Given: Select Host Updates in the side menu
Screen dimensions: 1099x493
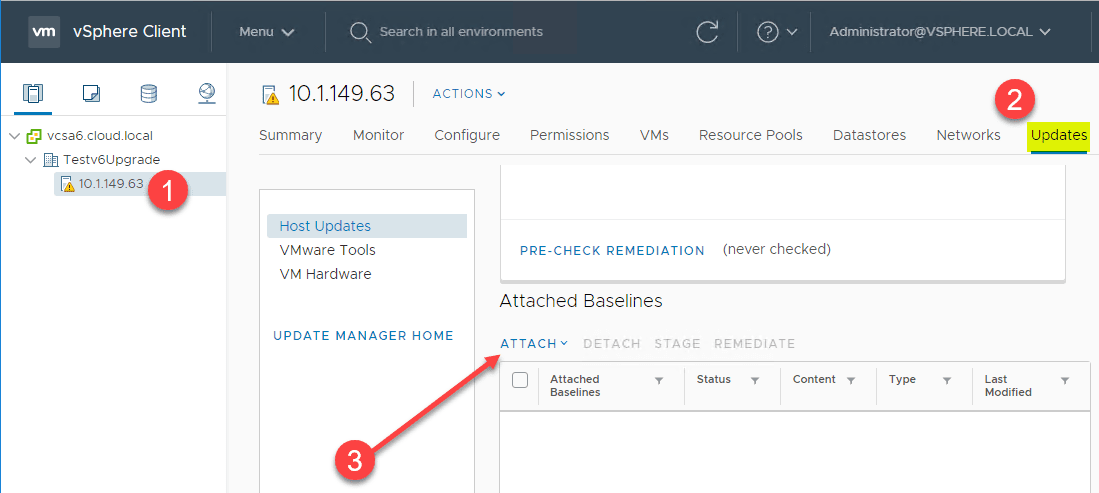Looking at the screenshot, I should click(x=367, y=226).
